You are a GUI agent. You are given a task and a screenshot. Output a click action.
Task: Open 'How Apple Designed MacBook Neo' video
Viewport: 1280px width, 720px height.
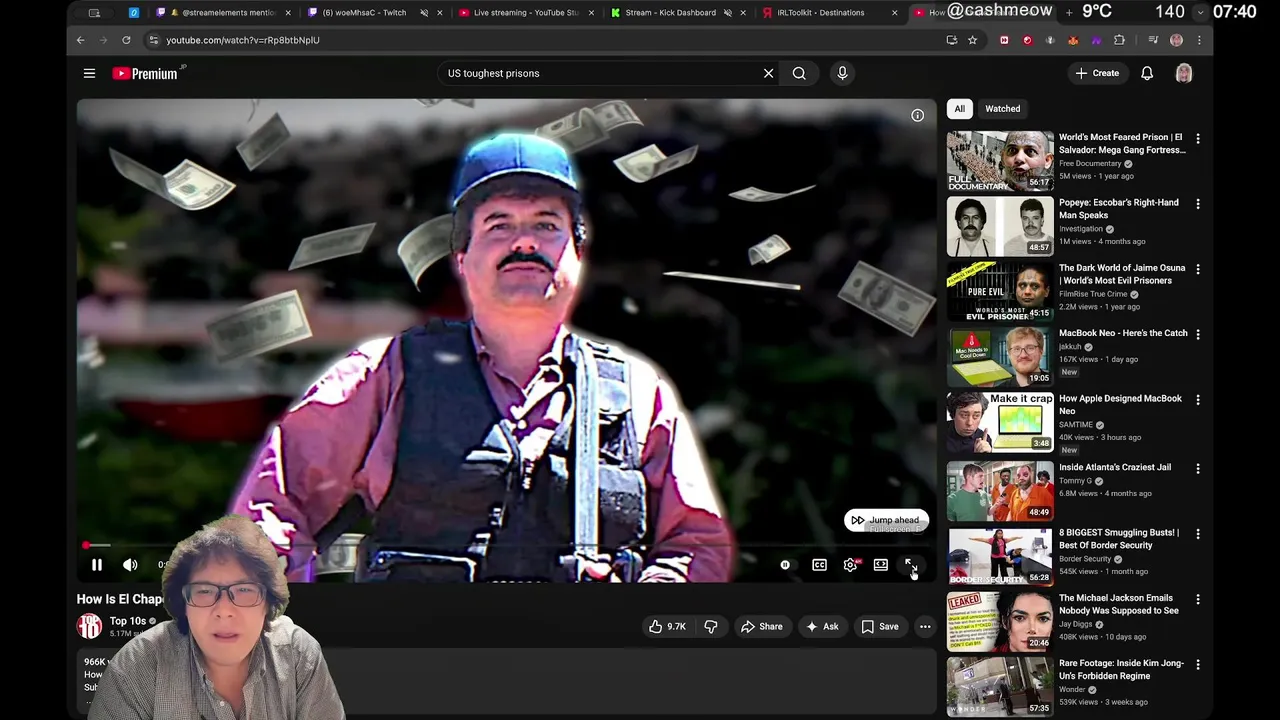1120,405
